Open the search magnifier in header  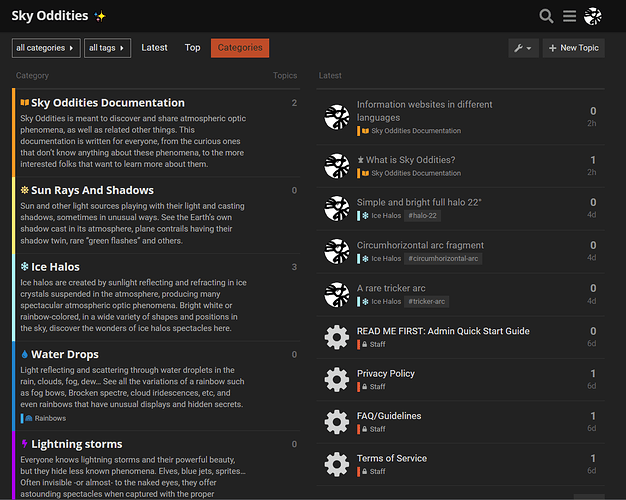click(546, 16)
